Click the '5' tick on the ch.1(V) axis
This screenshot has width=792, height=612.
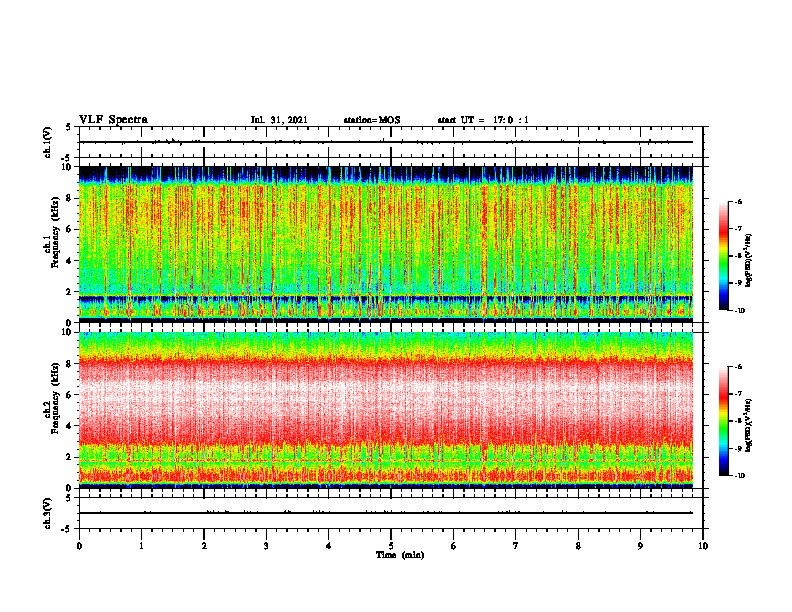pos(69,128)
